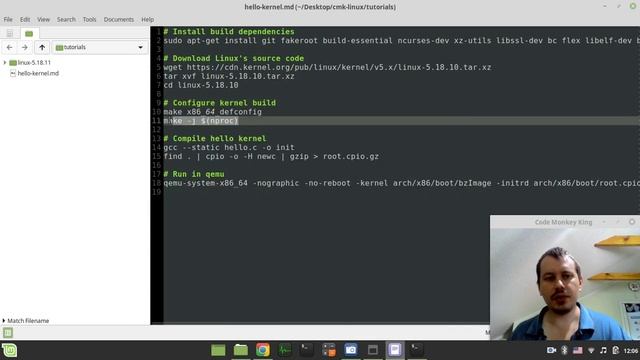
Task: Open the View menu
Action: [43, 19]
